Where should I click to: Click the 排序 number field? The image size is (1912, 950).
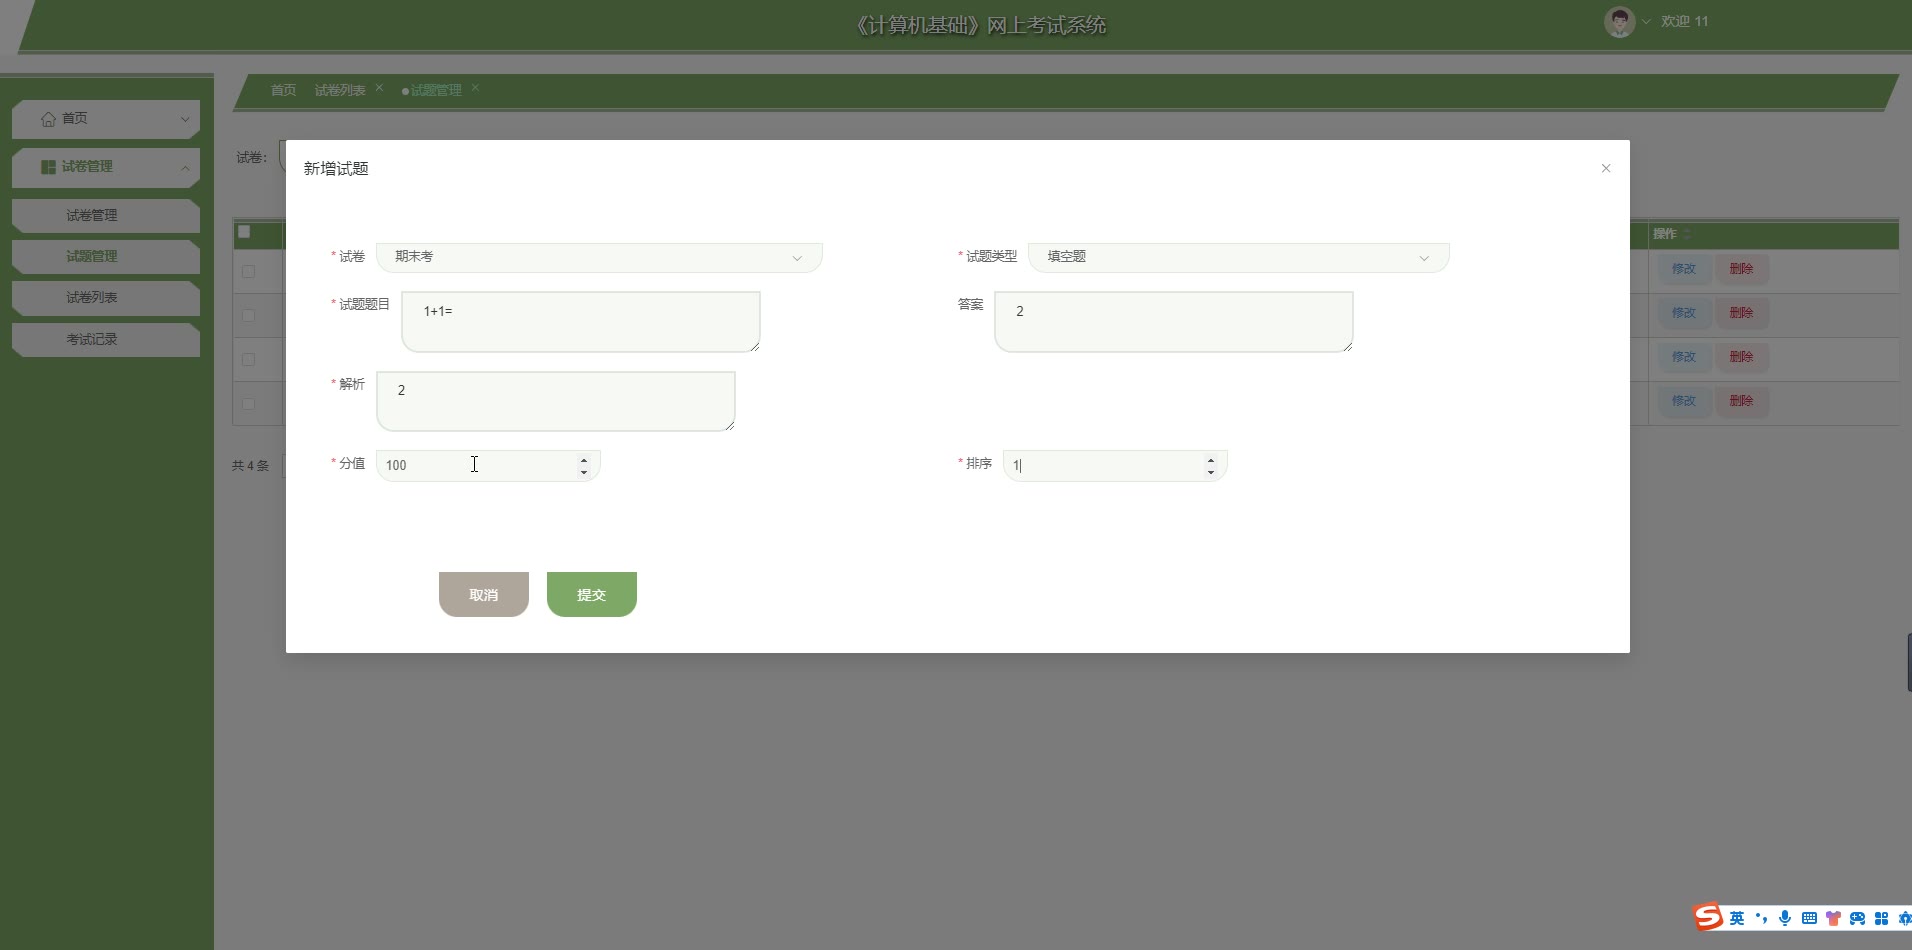[1115, 465]
